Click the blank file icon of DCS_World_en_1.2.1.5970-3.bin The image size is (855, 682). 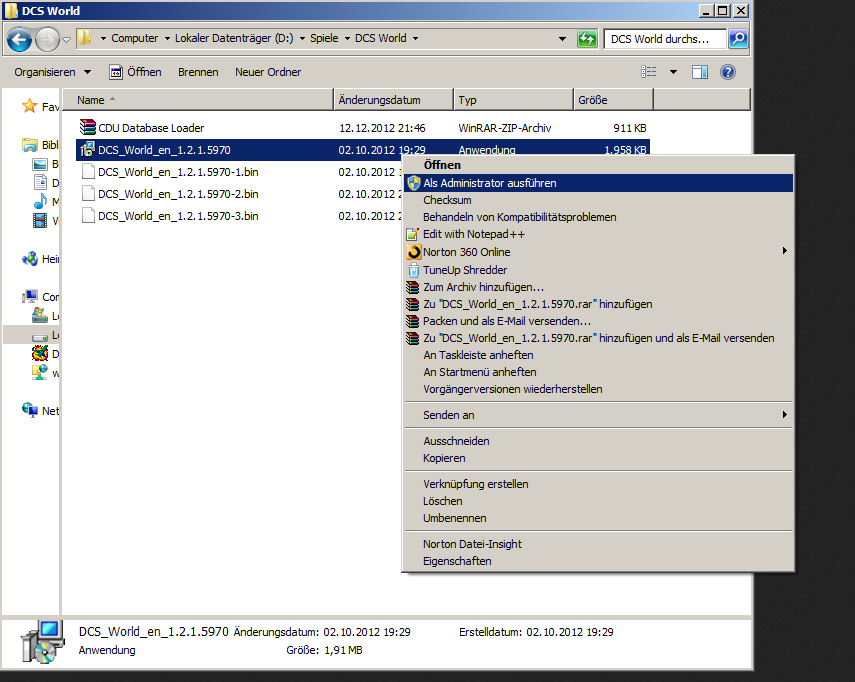coord(88,216)
